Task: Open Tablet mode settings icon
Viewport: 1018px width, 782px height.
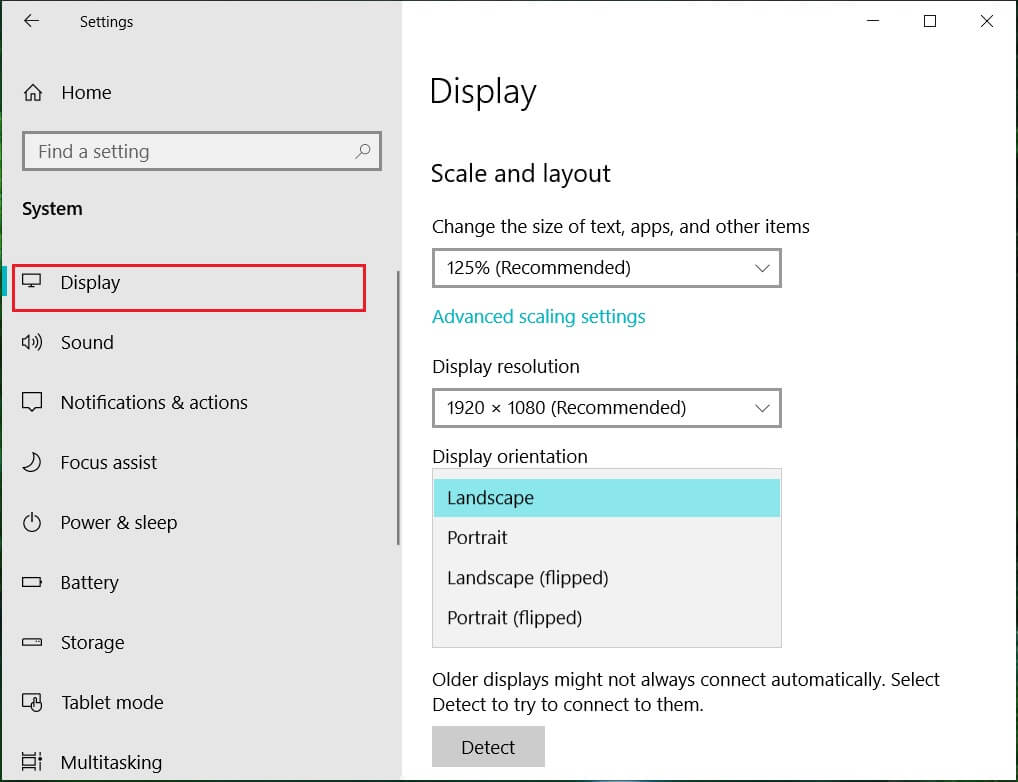Action: [x=33, y=702]
